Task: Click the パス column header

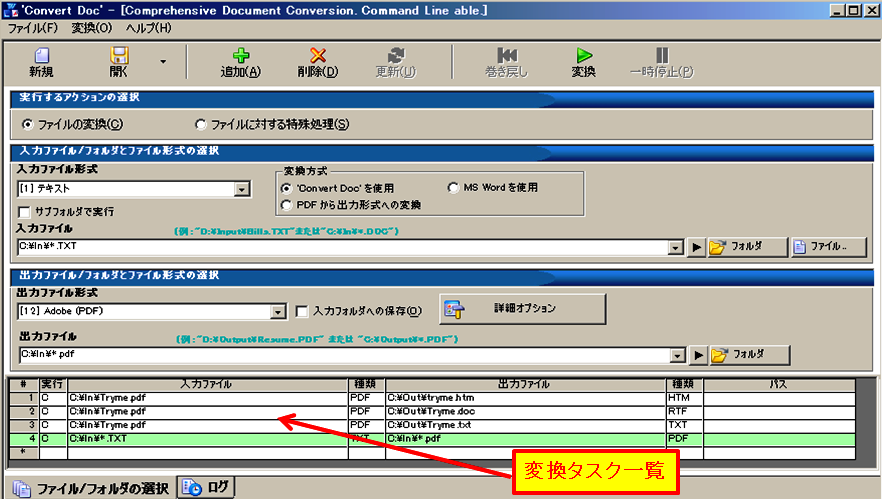Action: [x=779, y=384]
